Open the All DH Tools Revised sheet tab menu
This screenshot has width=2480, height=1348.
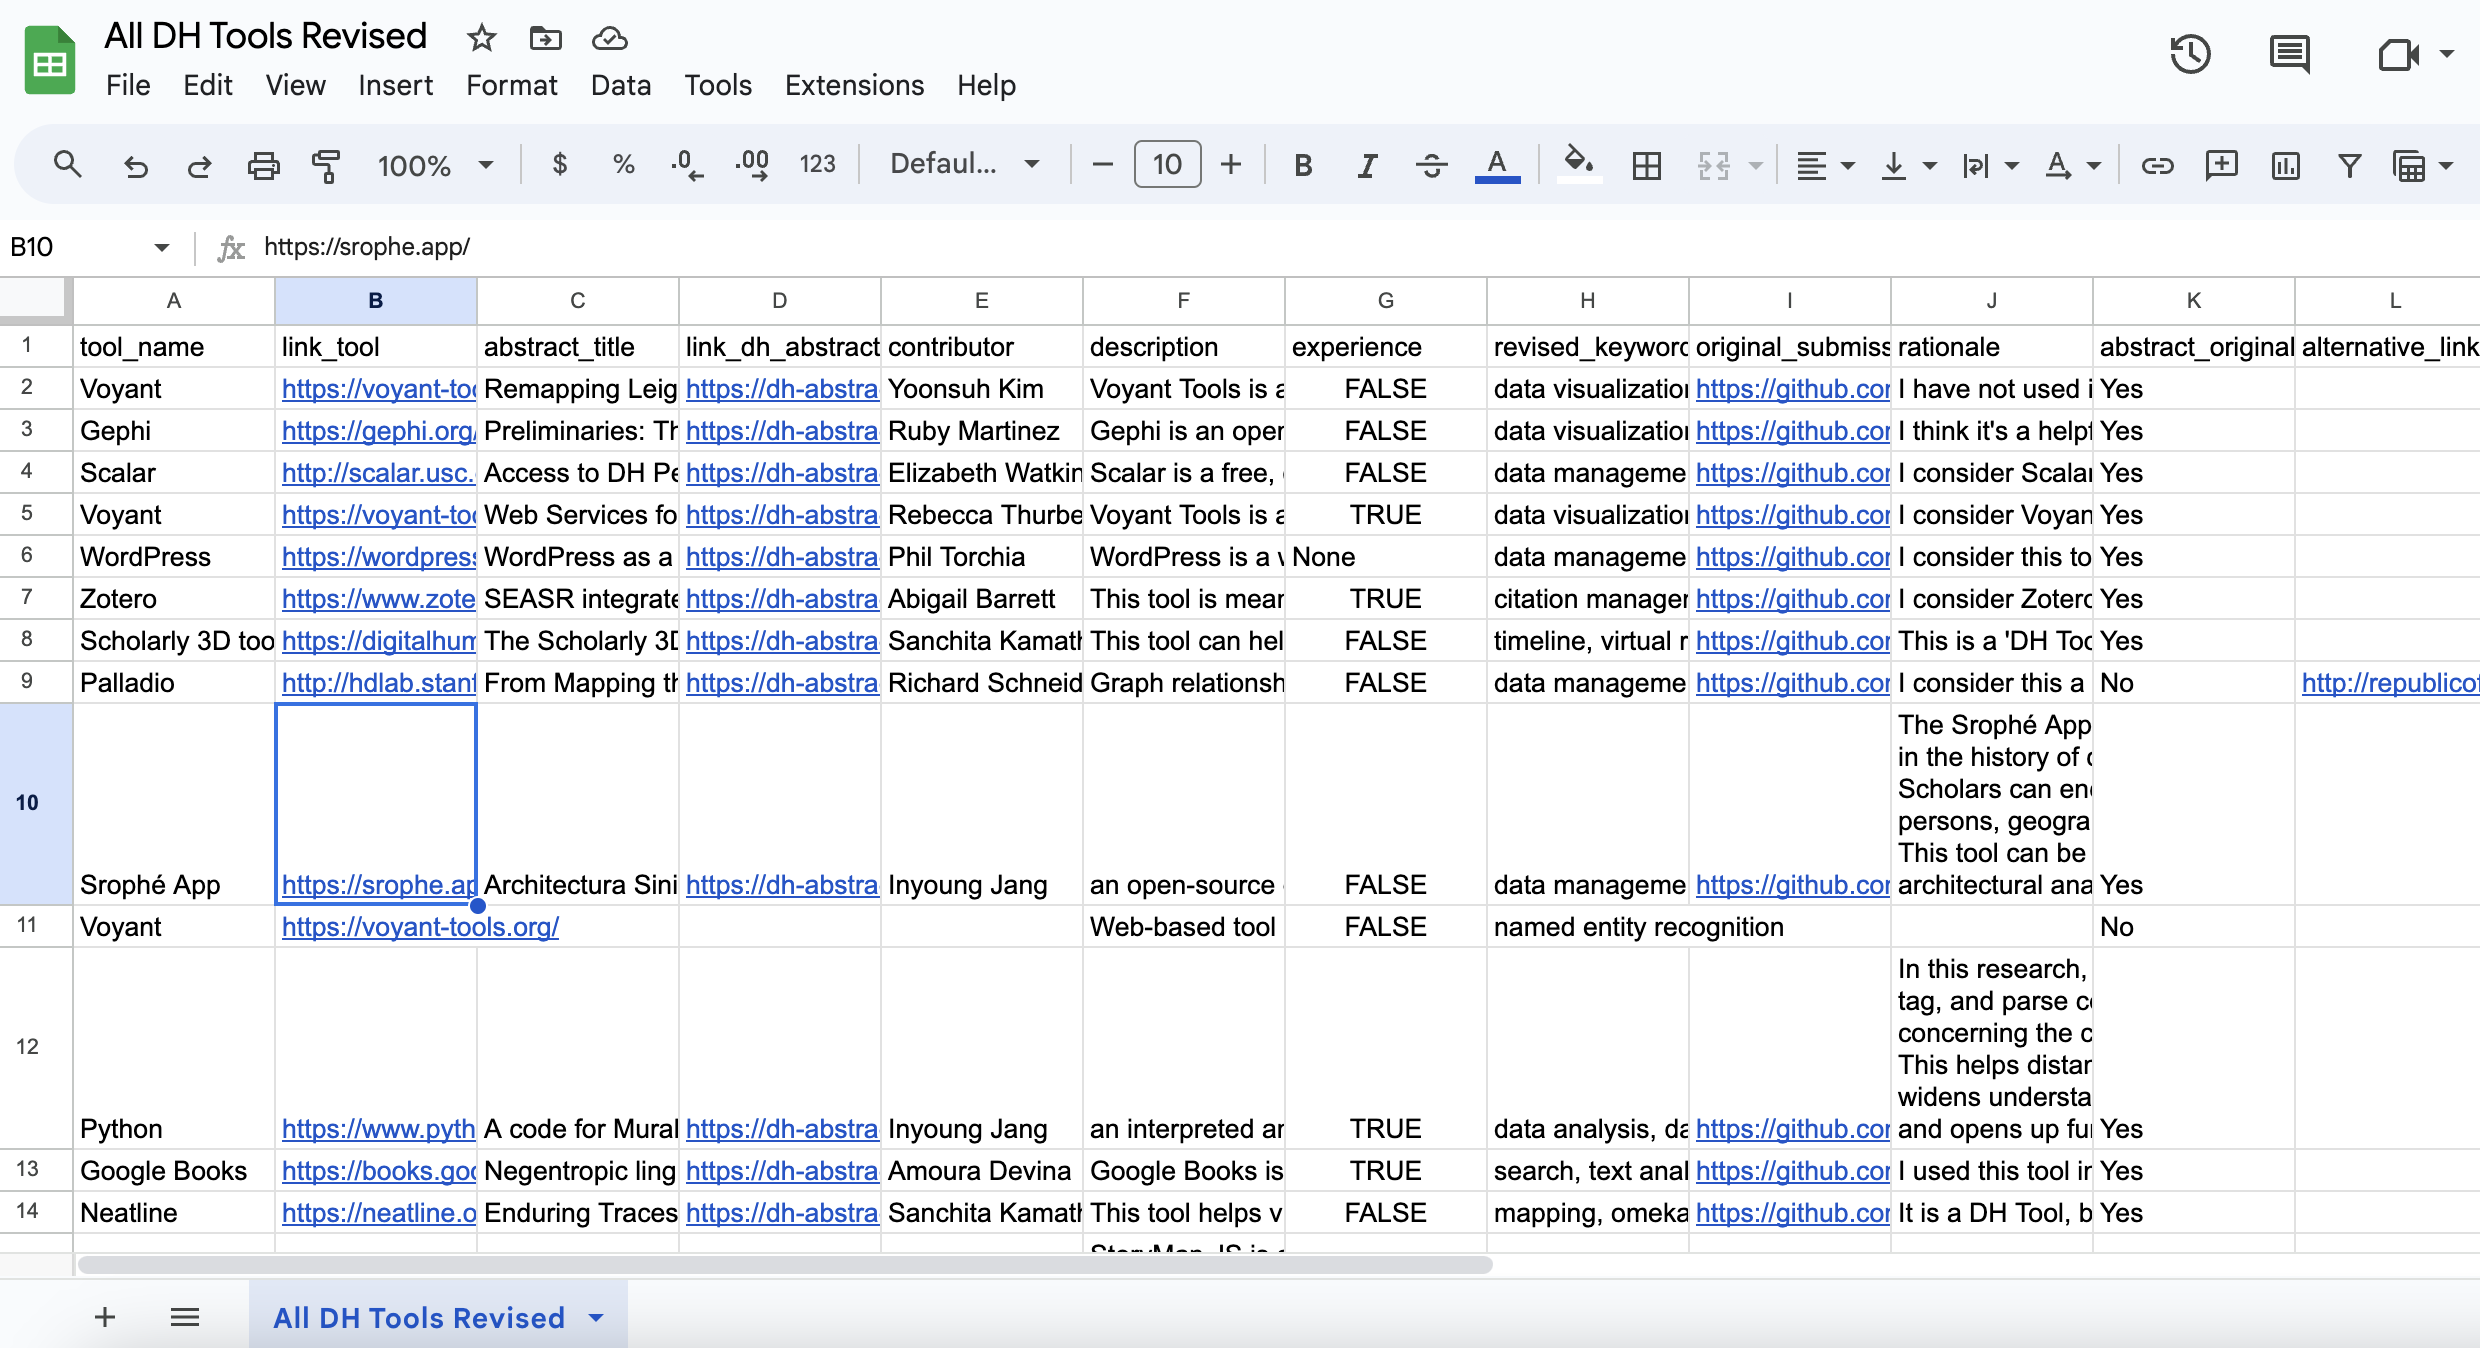(597, 1317)
